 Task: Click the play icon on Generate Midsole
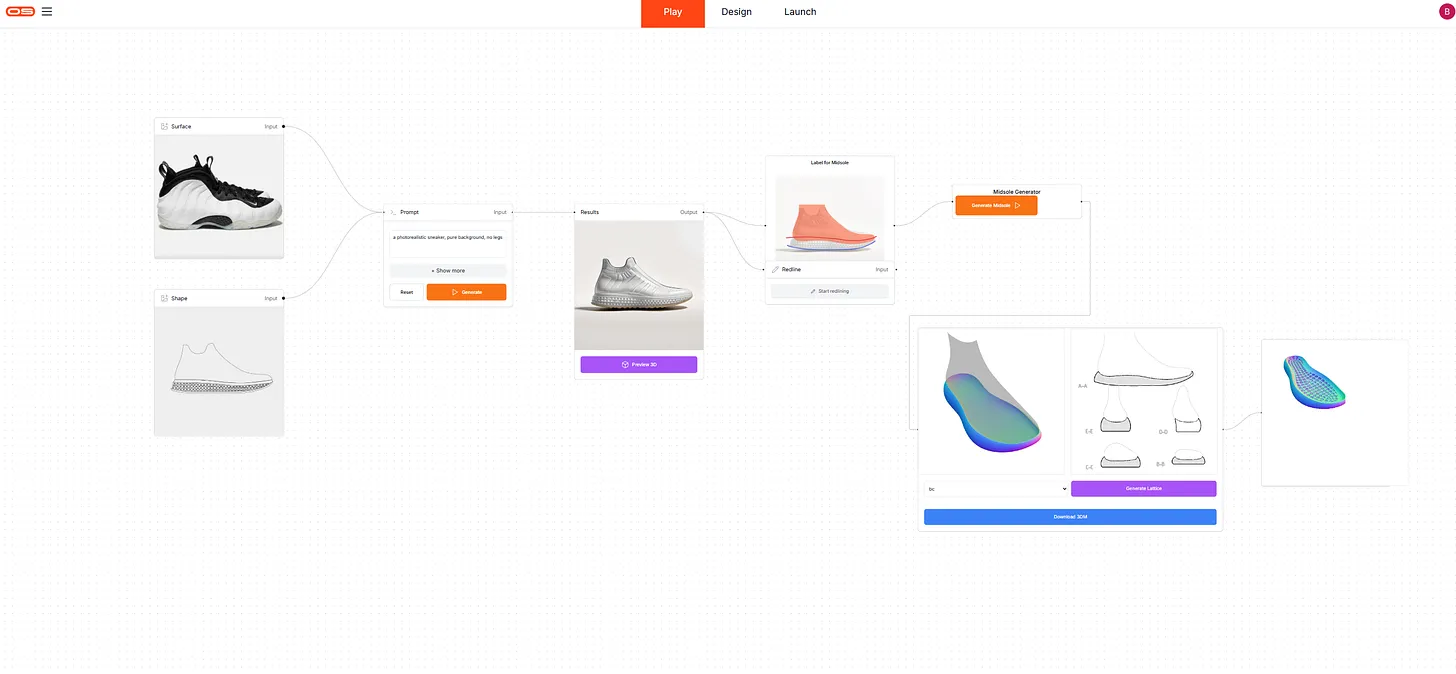[1017, 206]
